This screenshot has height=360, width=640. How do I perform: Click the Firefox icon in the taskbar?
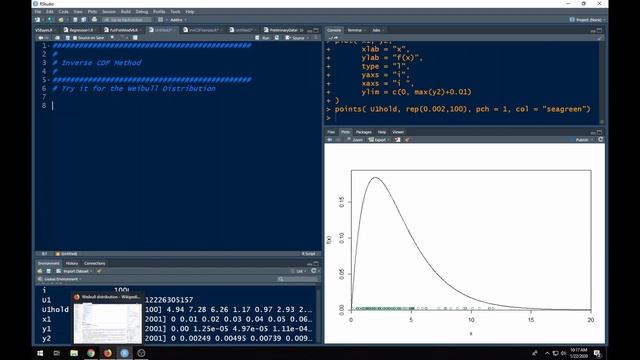pos(107,353)
